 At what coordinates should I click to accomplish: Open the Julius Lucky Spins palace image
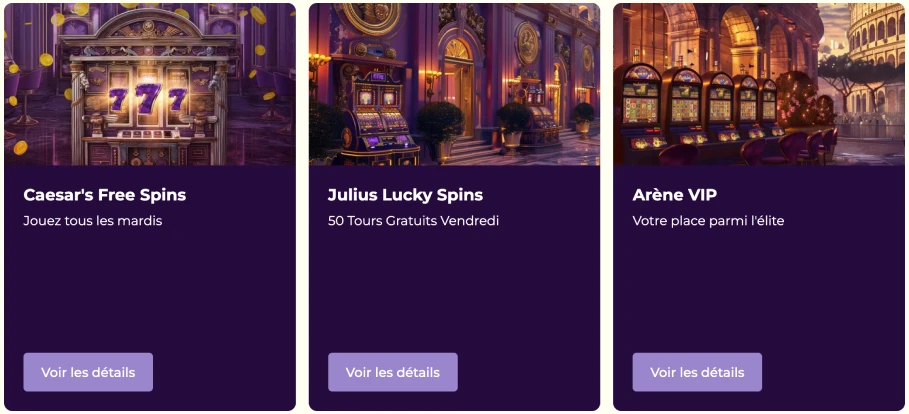click(454, 85)
